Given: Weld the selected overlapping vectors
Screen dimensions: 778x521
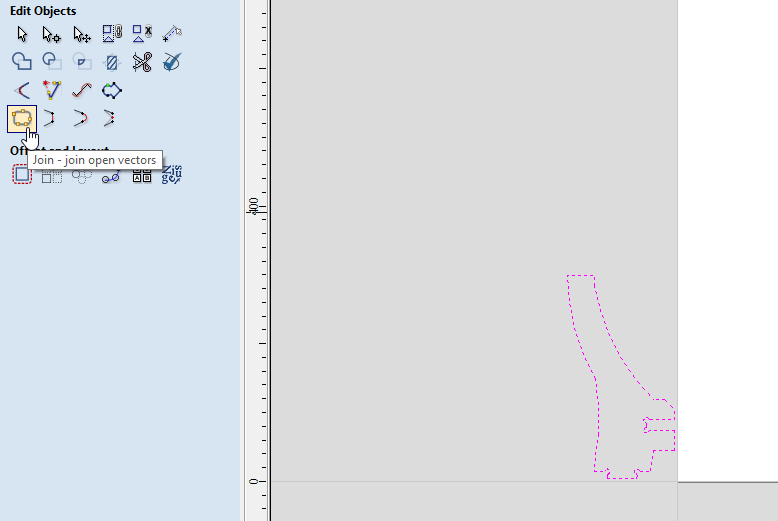Looking at the screenshot, I should pos(22,62).
